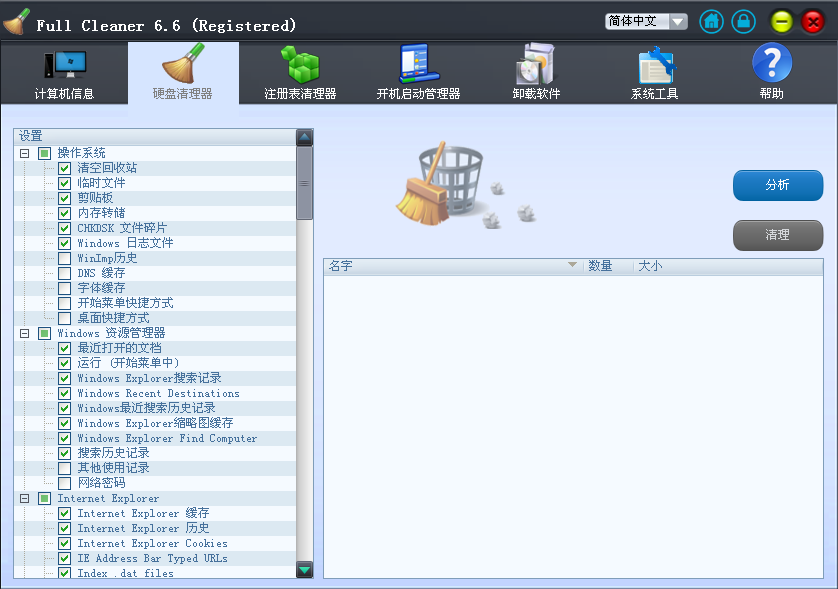This screenshot has height=589, width=838.
Task: Select the 硬盘清理器 tab label
Action: tap(183, 94)
